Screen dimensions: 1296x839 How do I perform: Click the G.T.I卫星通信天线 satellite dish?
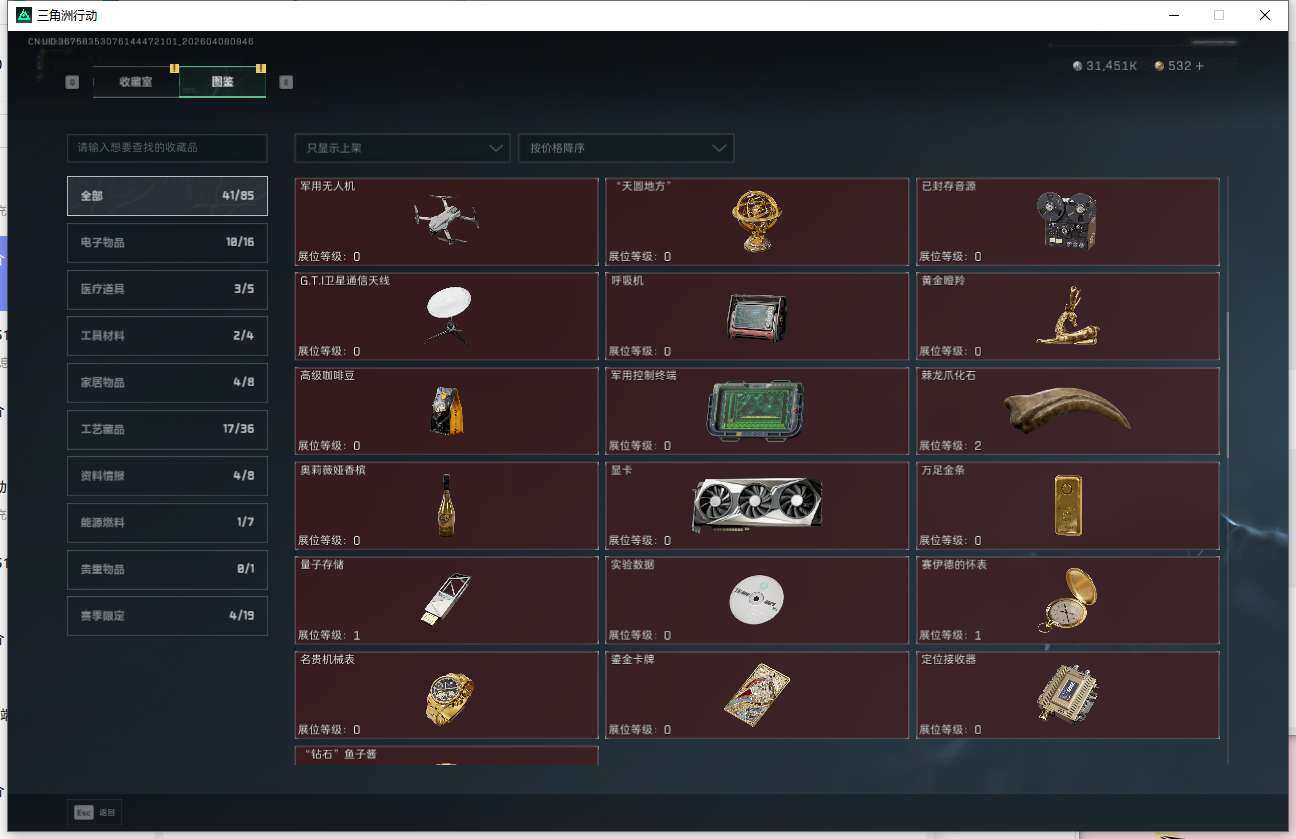446,316
